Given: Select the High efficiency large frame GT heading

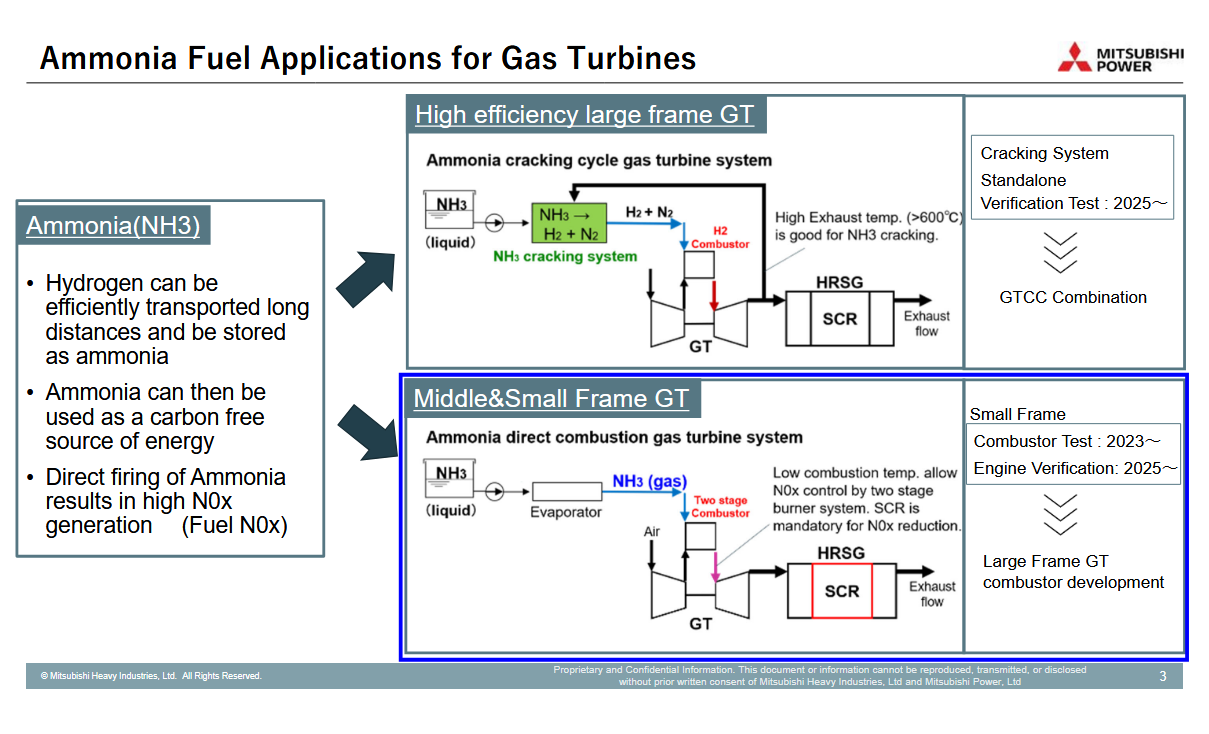Looking at the screenshot, I should pos(584,115).
